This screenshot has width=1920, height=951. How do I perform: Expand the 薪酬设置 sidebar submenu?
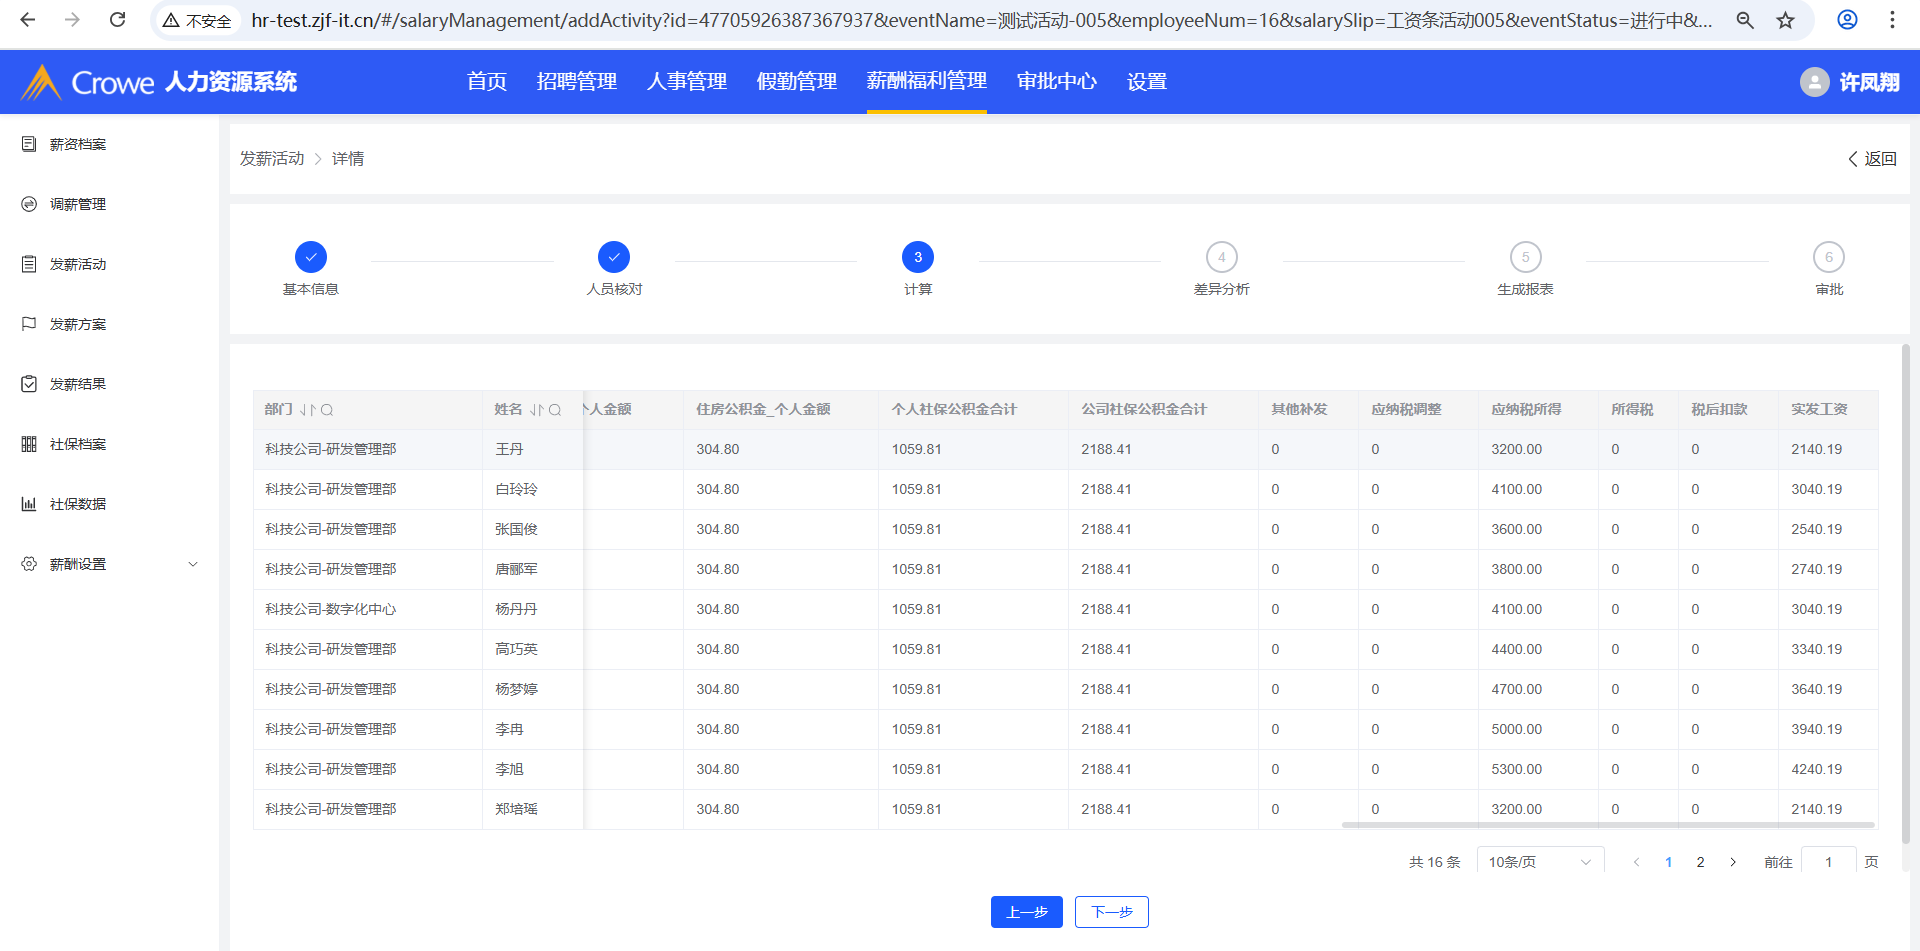(x=193, y=564)
